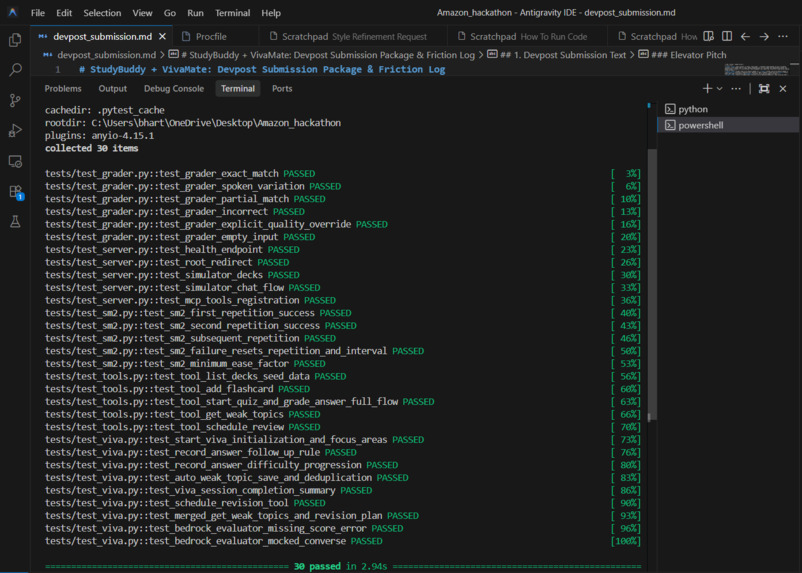This screenshot has width=802, height=573.
Task: Click the test_grader_incorrect result line
Action: (x=175, y=212)
